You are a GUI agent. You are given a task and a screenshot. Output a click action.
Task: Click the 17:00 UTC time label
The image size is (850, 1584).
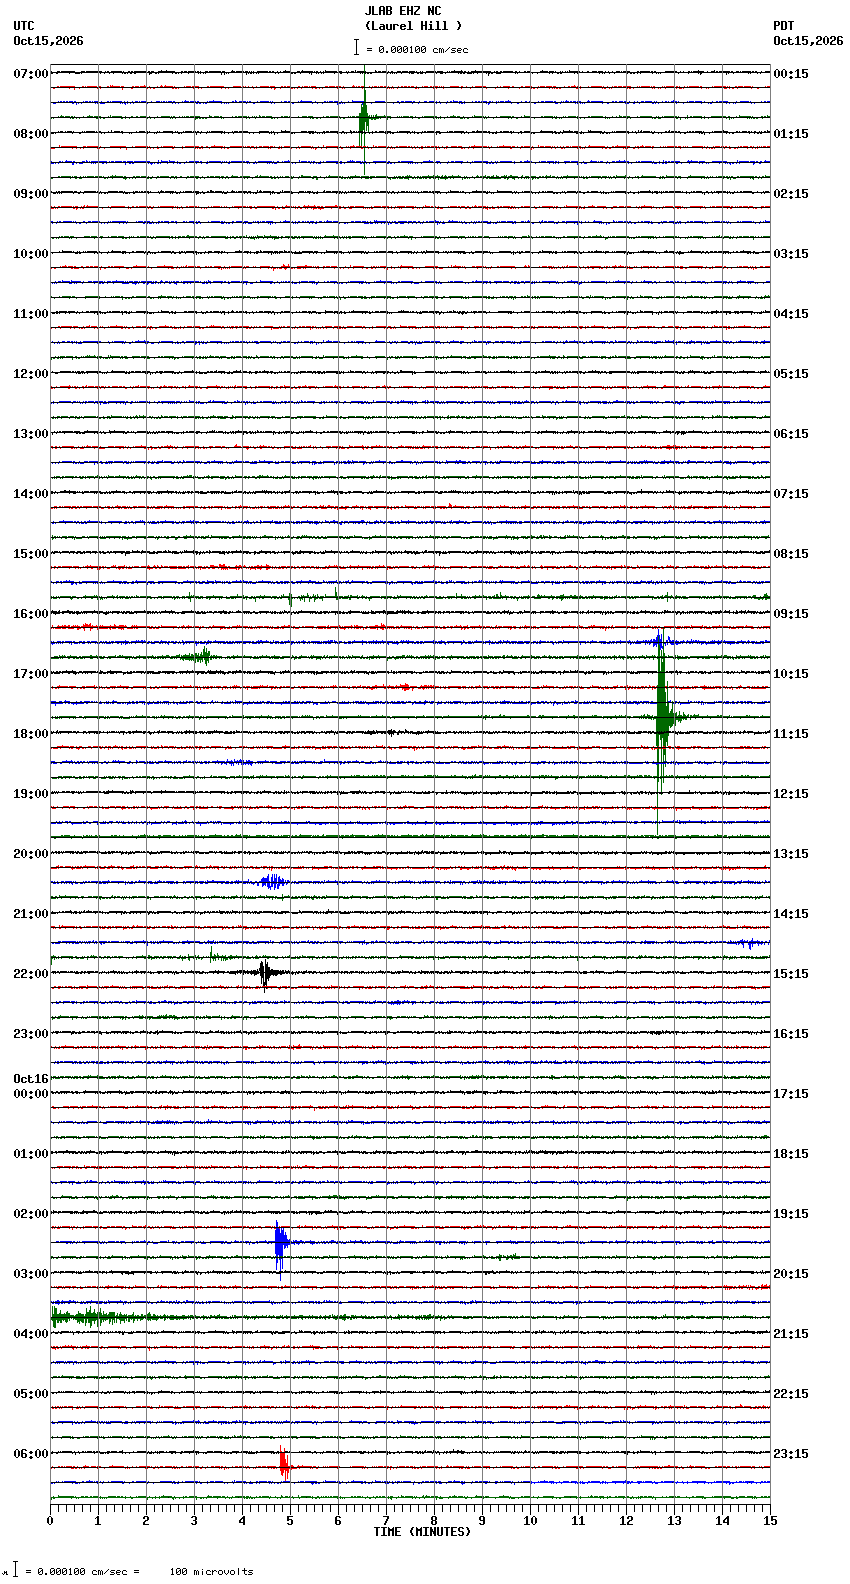[x=31, y=674]
